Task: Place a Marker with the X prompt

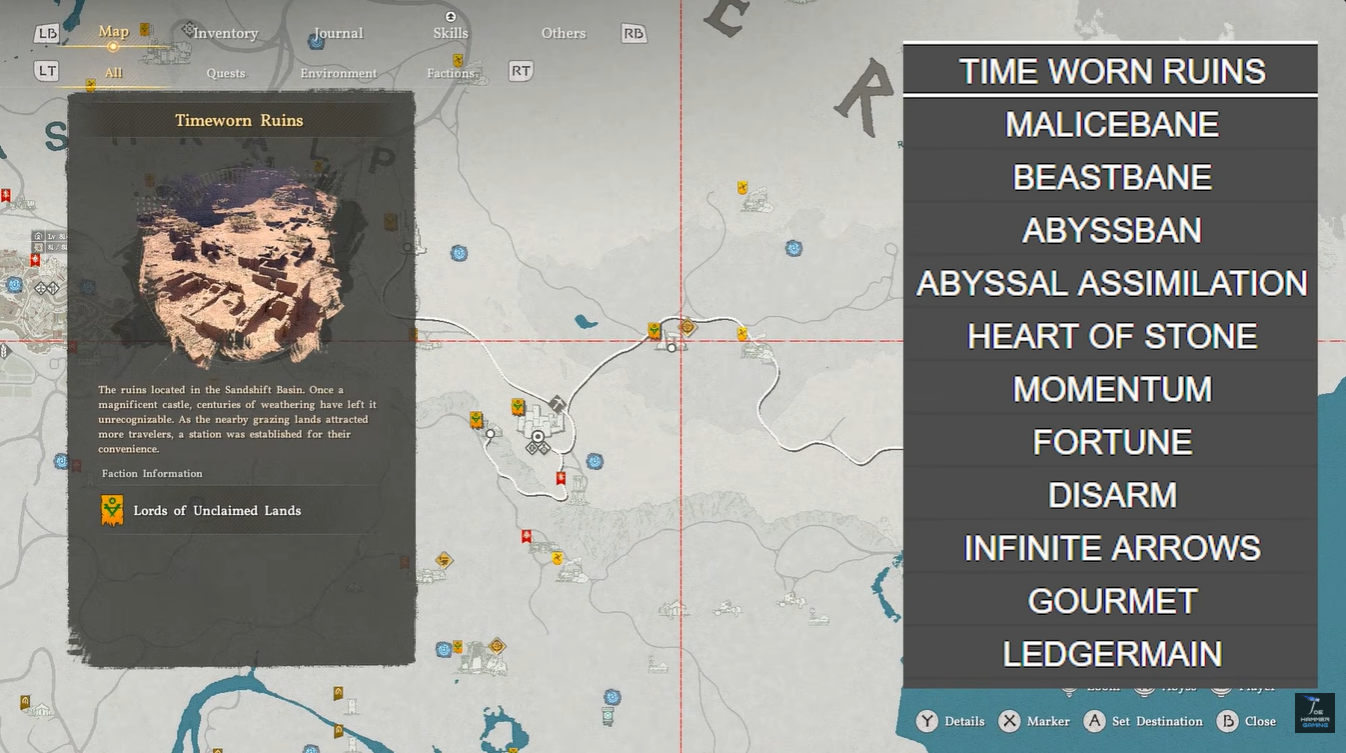Action: [x=1034, y=721]
